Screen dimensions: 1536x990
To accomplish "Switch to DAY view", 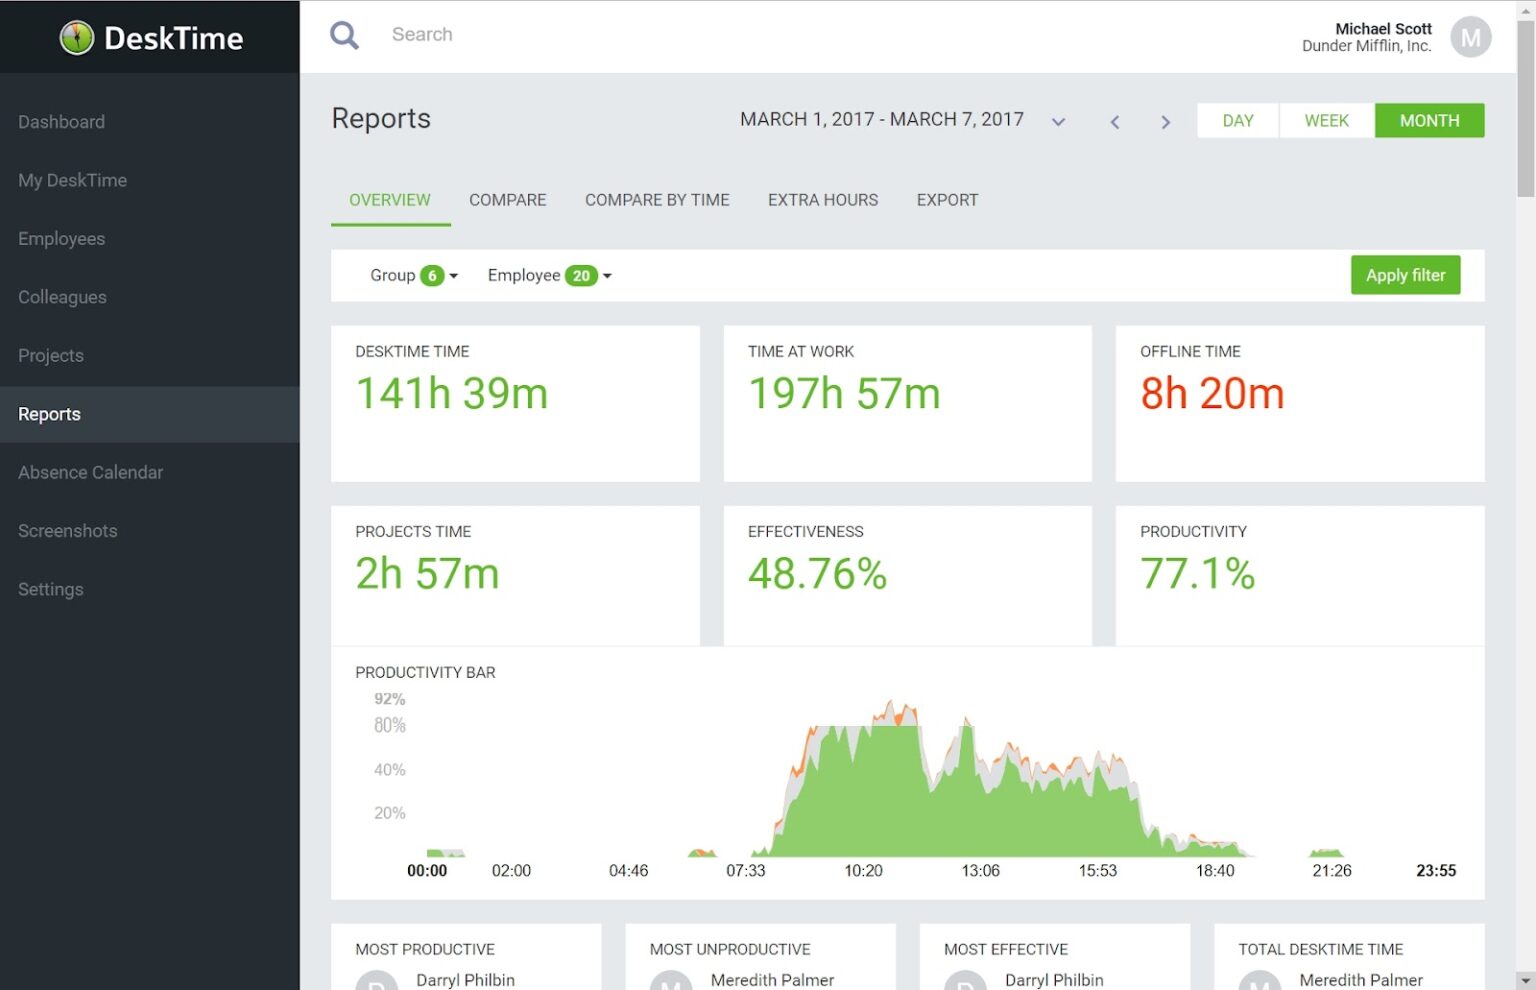I will [x=1237, y=120].
